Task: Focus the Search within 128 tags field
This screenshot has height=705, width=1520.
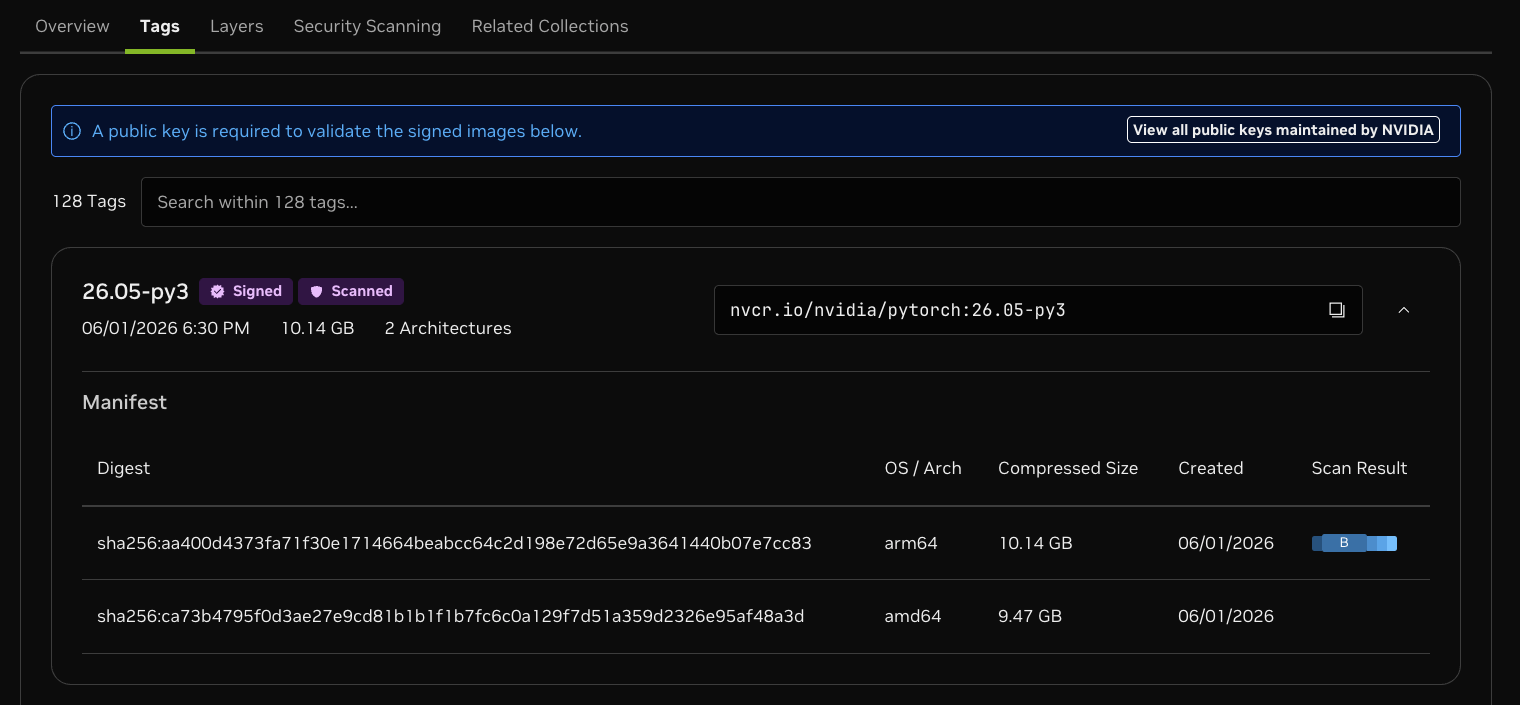Action: pyautogui.click(x=800, y=202)
